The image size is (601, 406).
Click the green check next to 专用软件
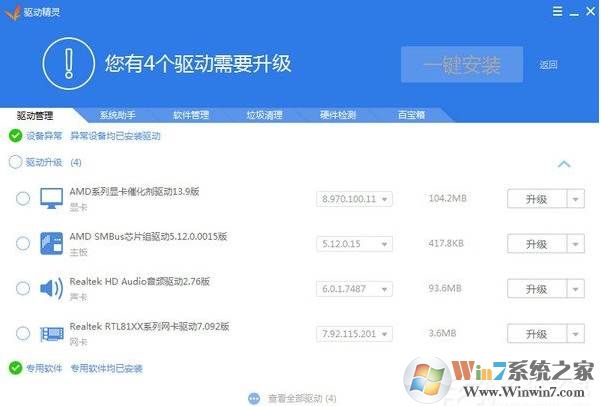tap(15, 368)
